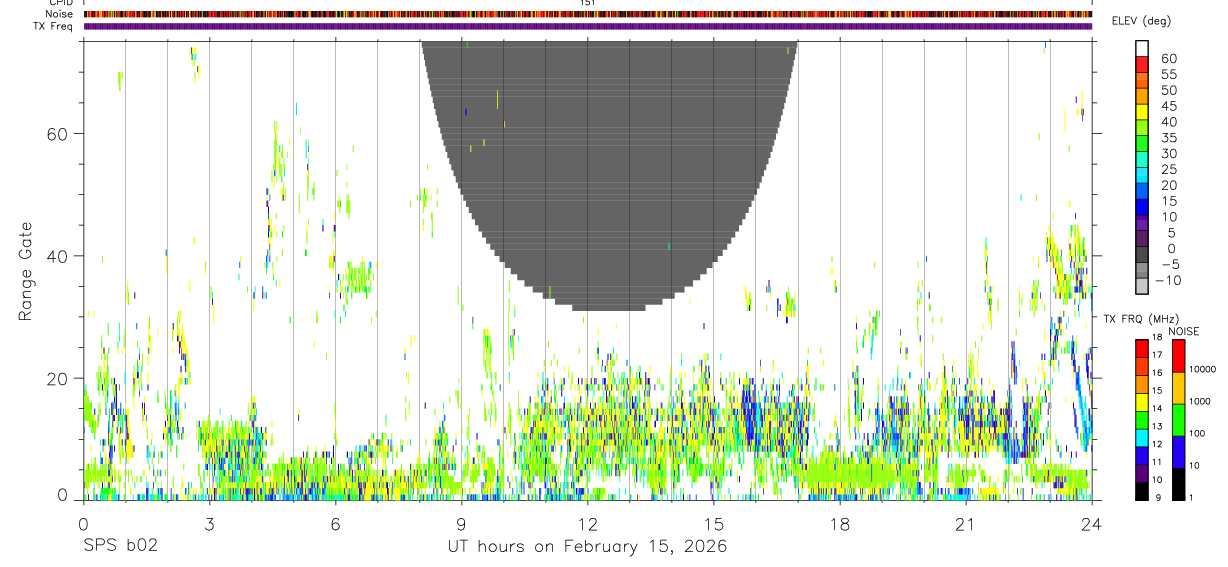Click TX FRQ scale value '16'
1228x567 pixels.
tap(1157, 372)
